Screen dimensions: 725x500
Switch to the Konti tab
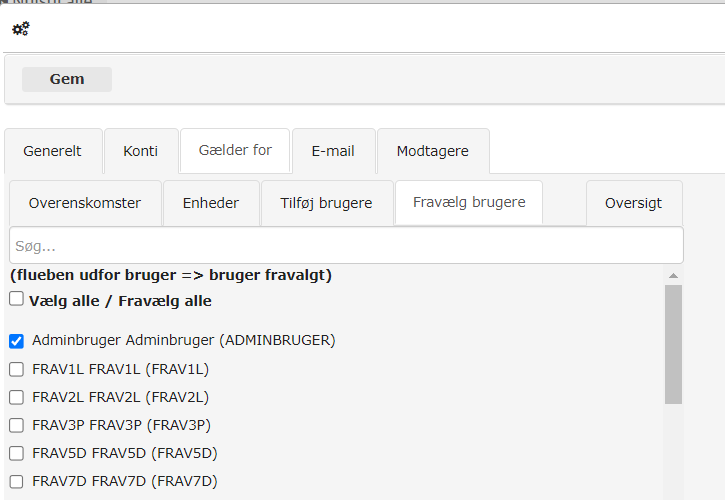[x=141, y=151]
